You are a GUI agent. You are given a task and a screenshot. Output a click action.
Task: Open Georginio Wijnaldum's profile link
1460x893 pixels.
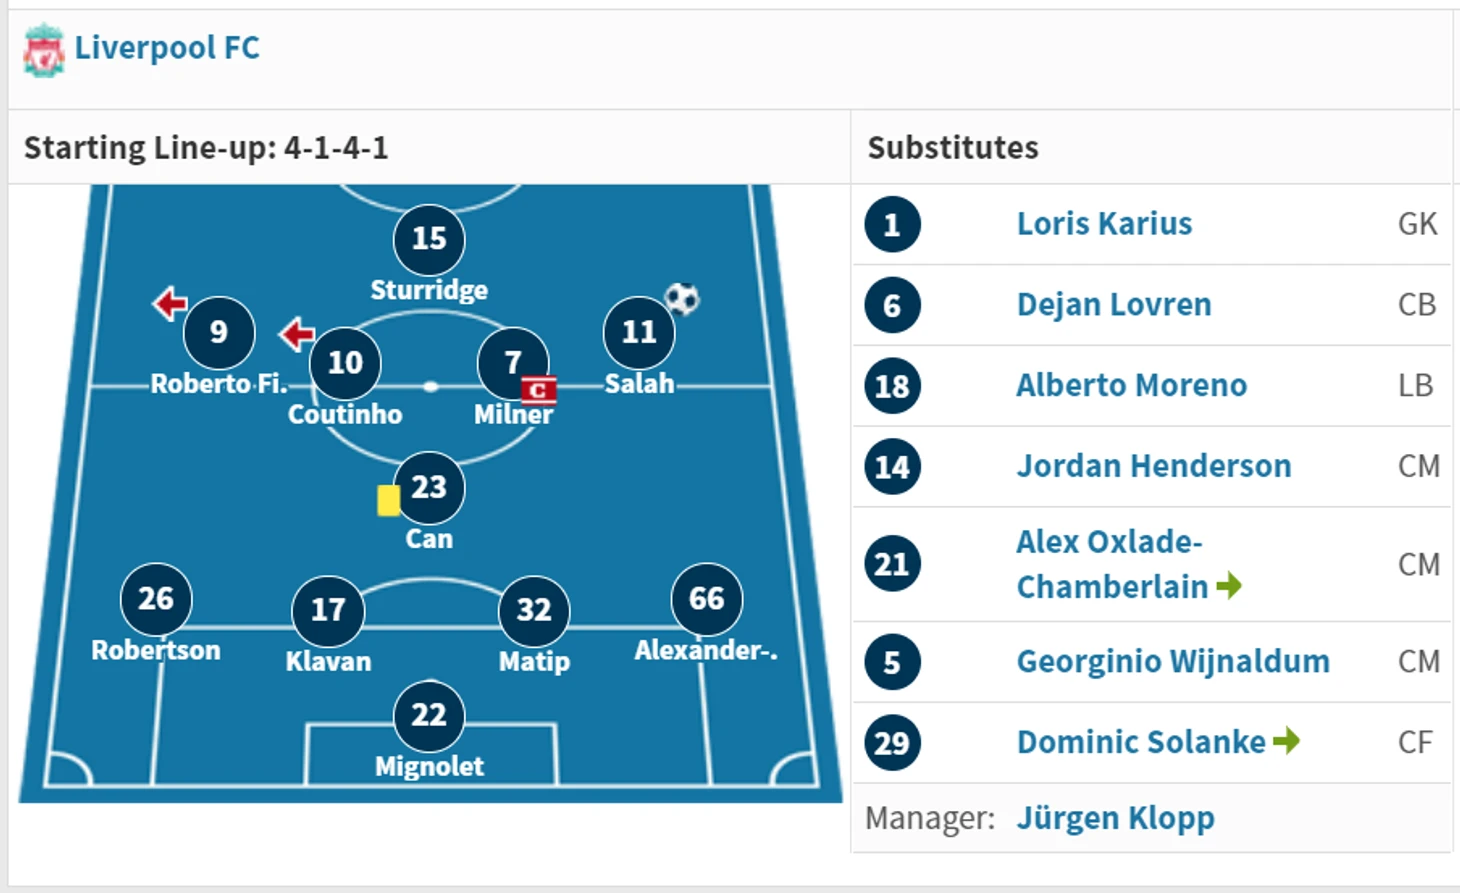click(x=1173, y=662)
